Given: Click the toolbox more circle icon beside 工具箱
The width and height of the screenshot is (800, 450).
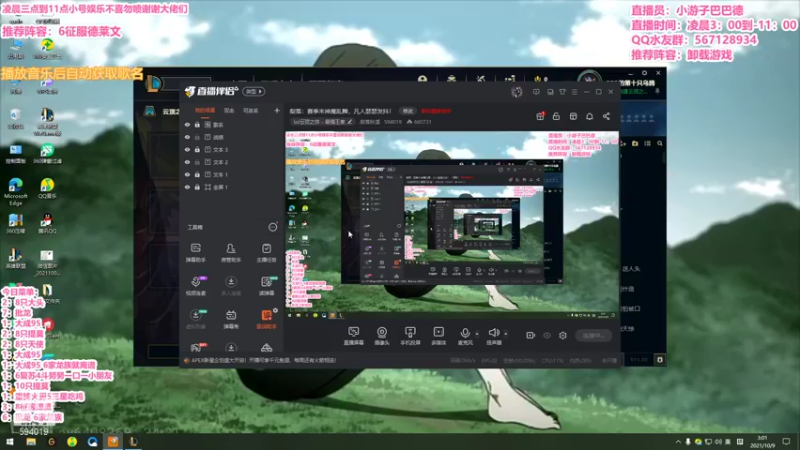Looking at the screenshot, I should pos(273,227).
